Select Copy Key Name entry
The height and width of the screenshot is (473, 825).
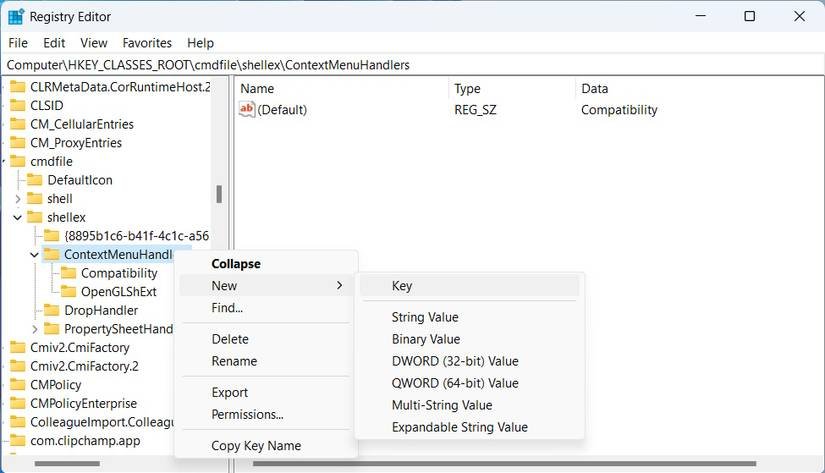tap(255, 446)
